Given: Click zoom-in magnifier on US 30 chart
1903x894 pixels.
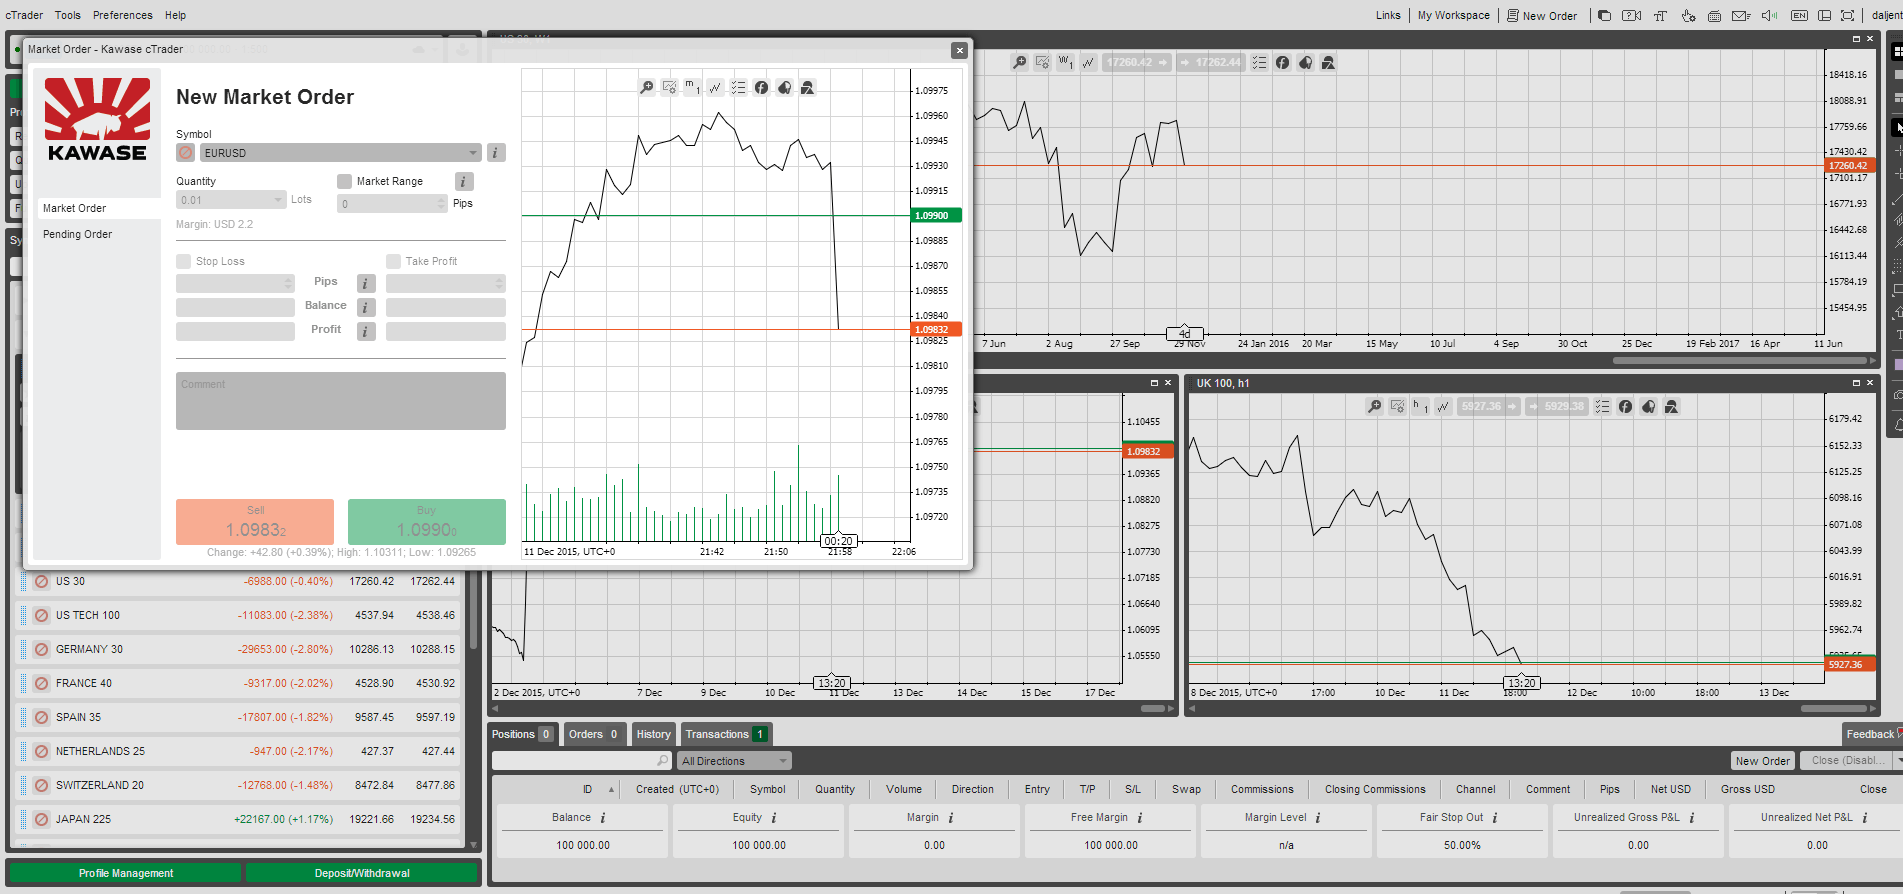Looking at the screenshot, I should pyautogui.click(x=1019, y=62).
